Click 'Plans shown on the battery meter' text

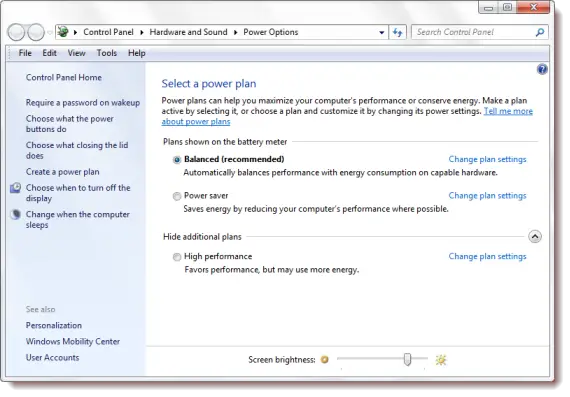pyautogui.click(x=225, y=142)
